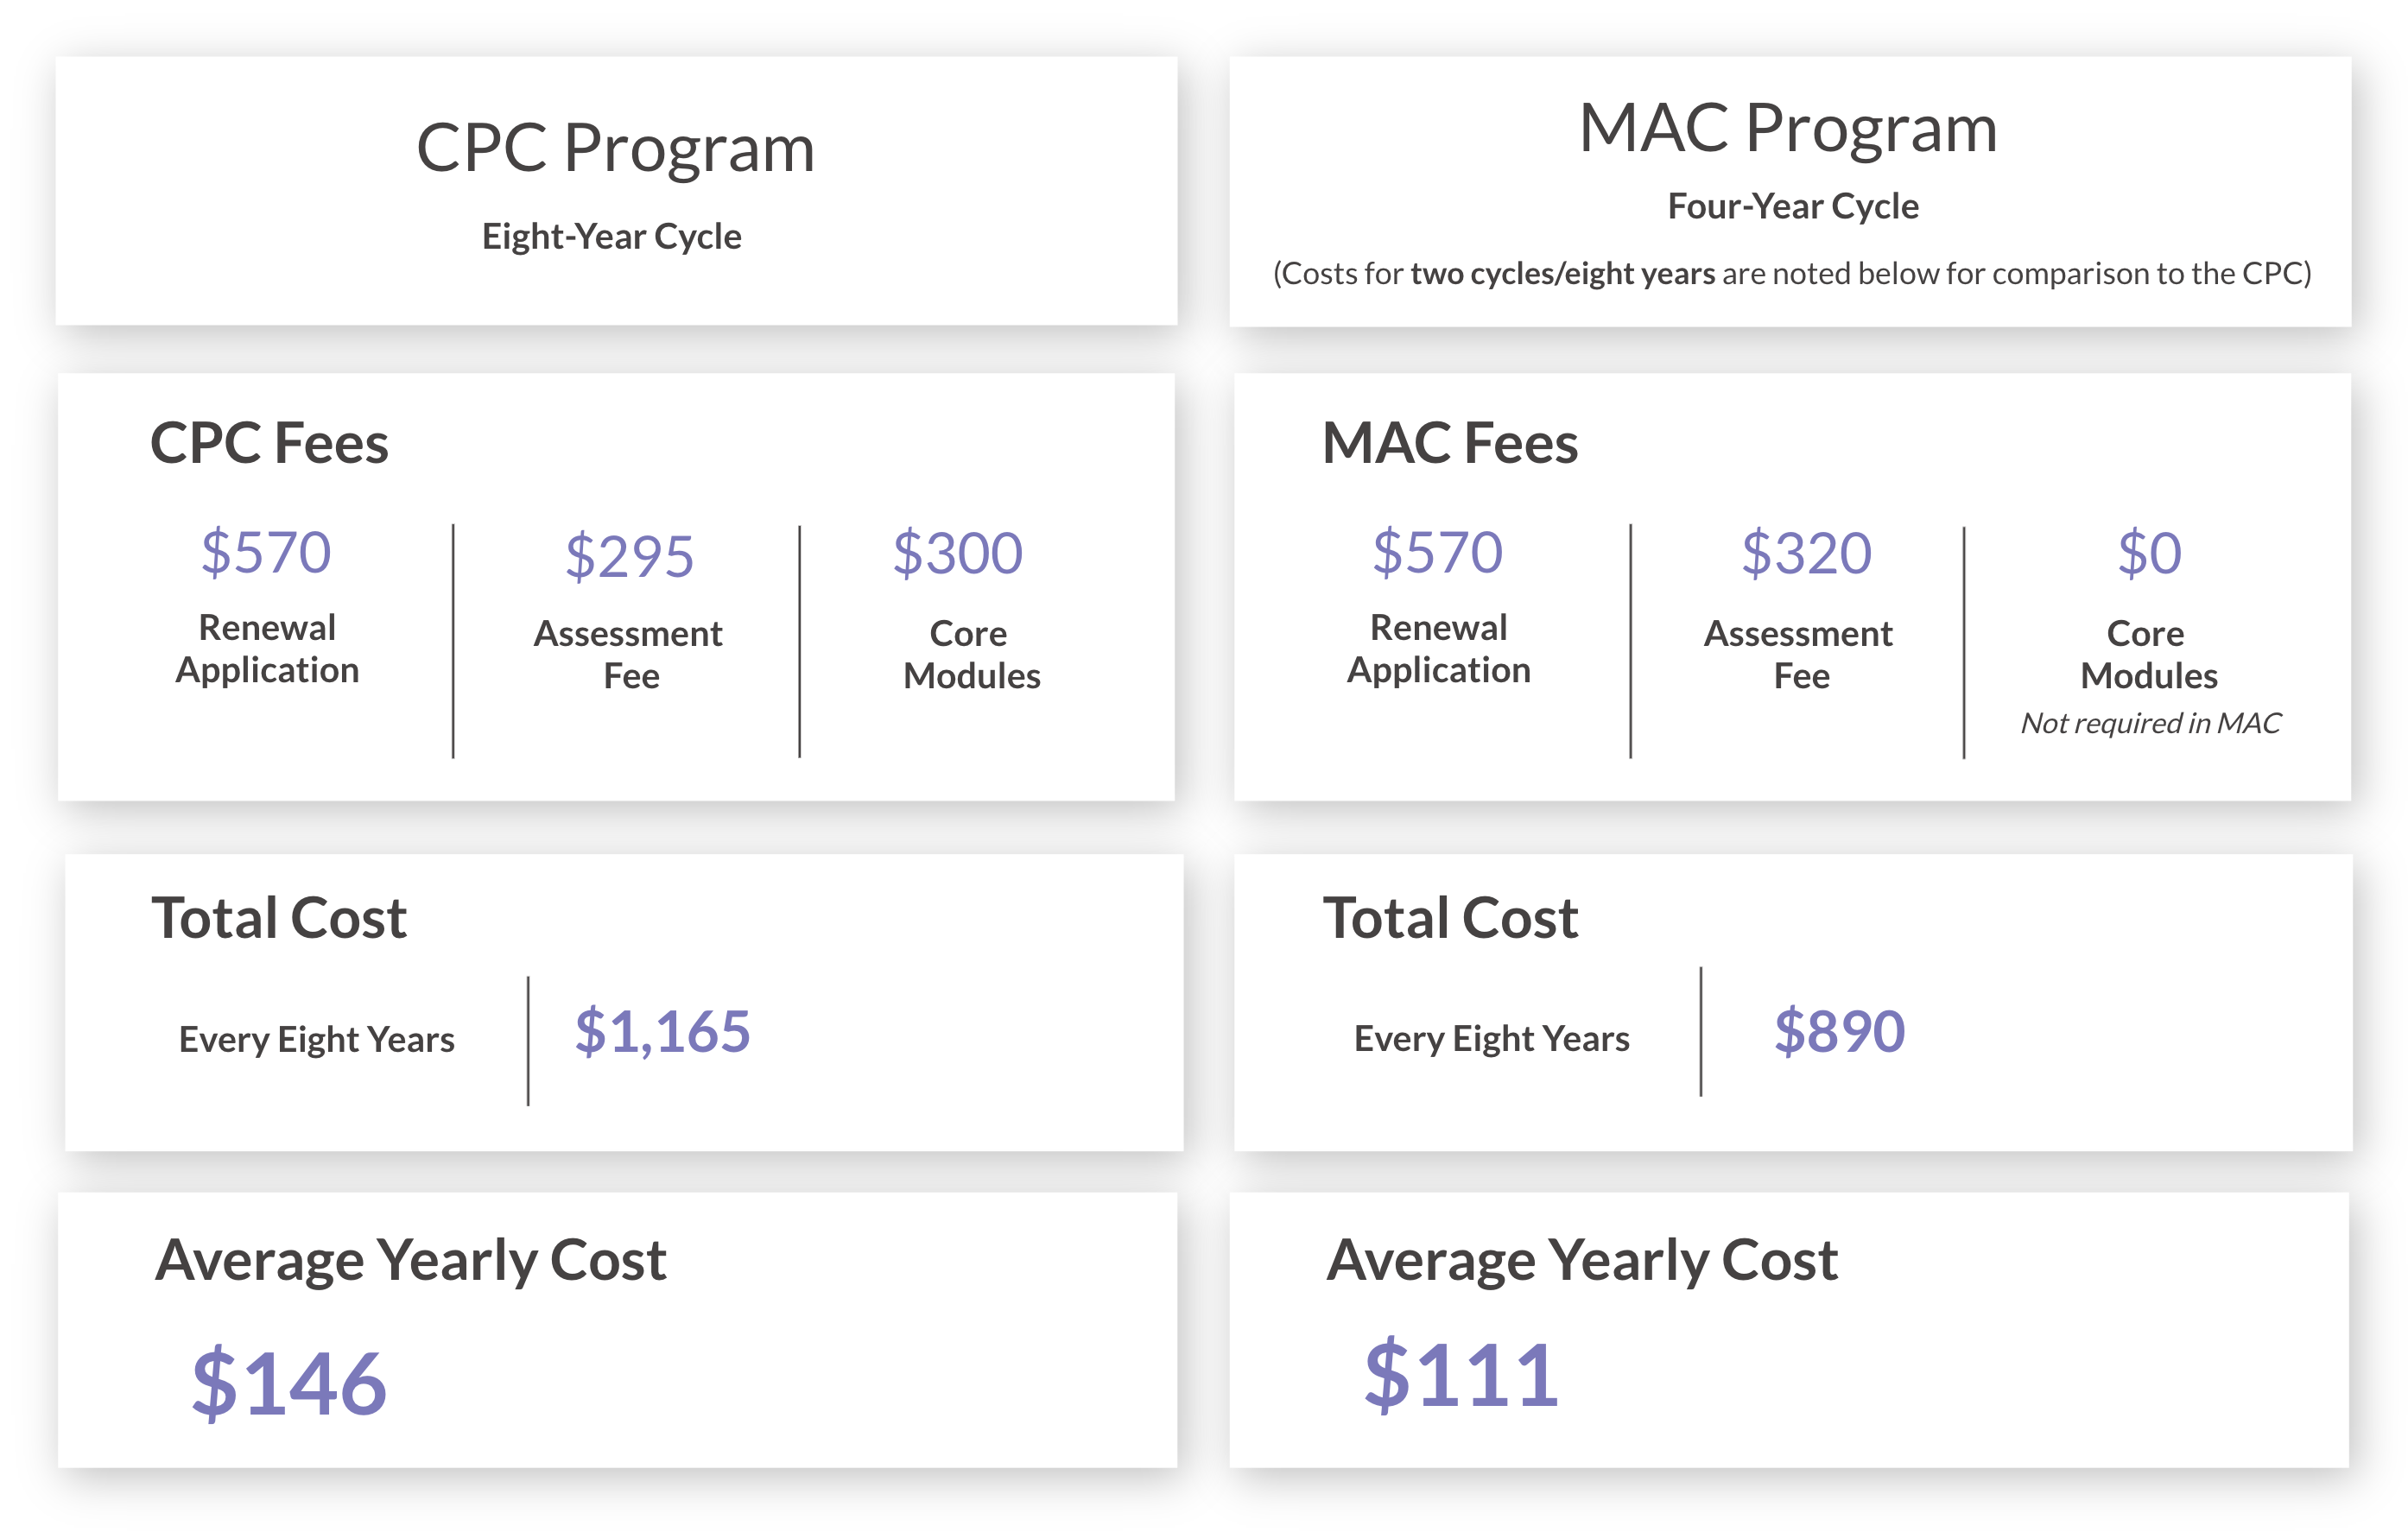
Task: Click the $295 CPC assessment fee
Action: [629, 556]
